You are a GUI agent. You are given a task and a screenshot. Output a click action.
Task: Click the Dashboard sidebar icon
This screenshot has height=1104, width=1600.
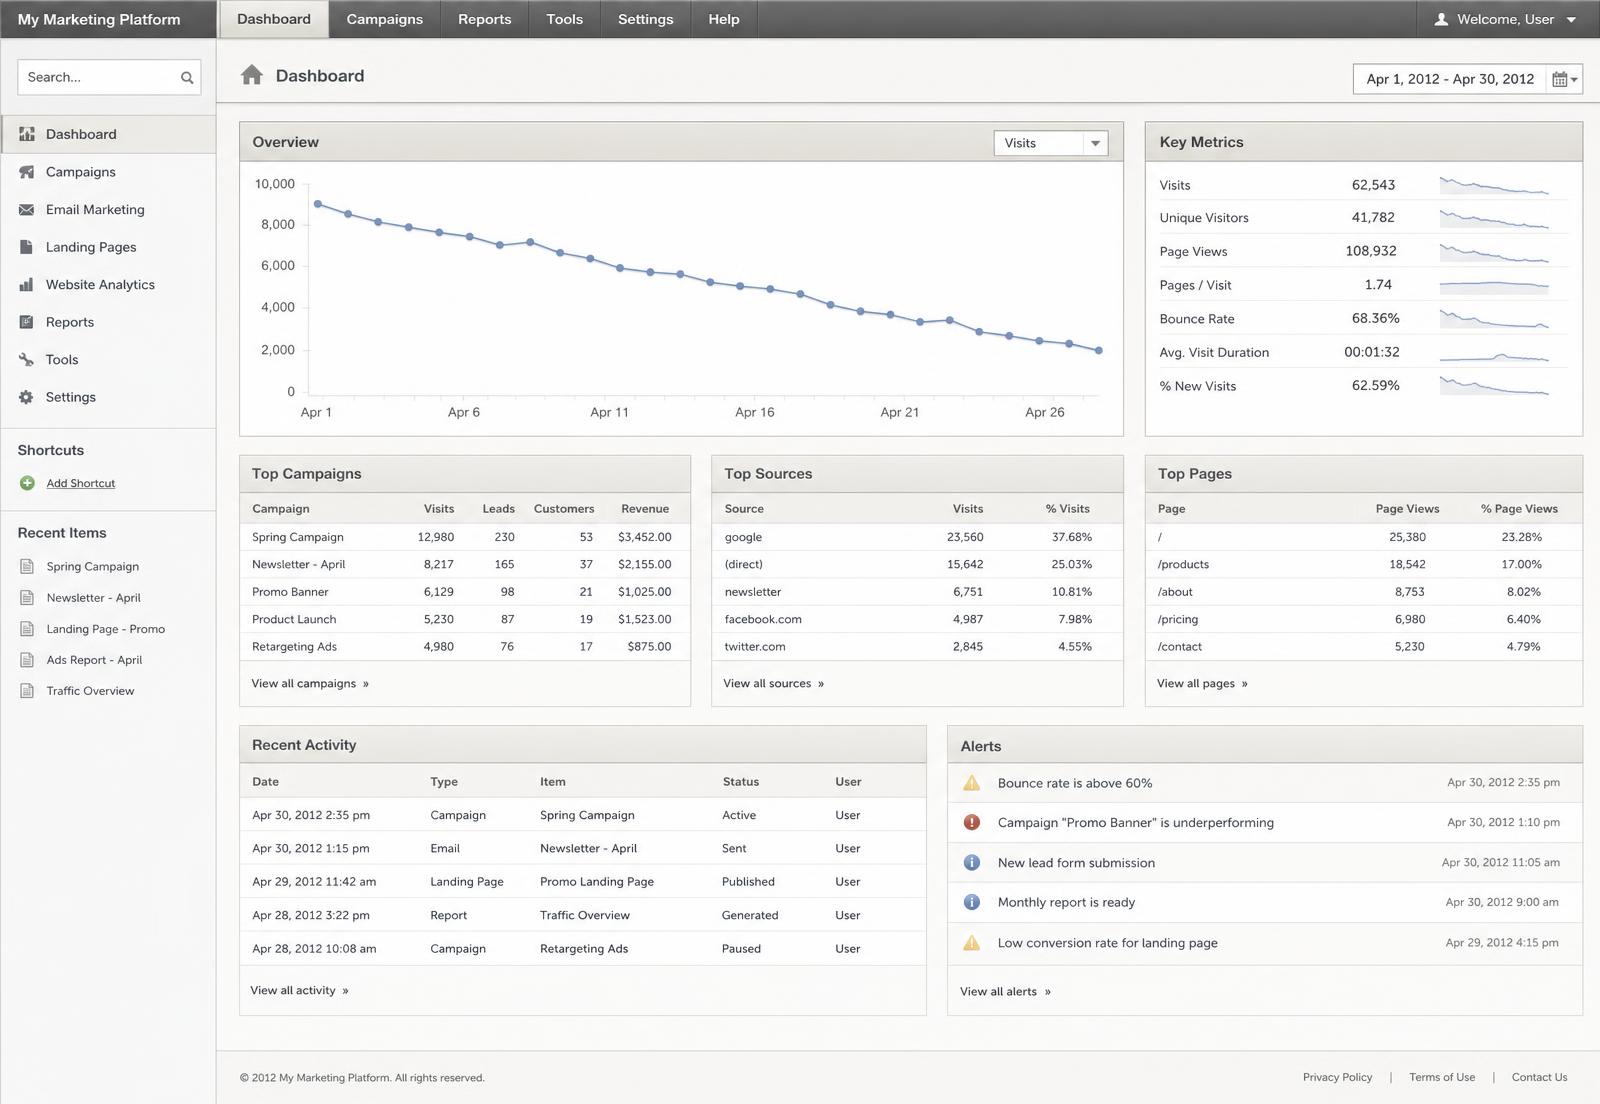point(27,134)
